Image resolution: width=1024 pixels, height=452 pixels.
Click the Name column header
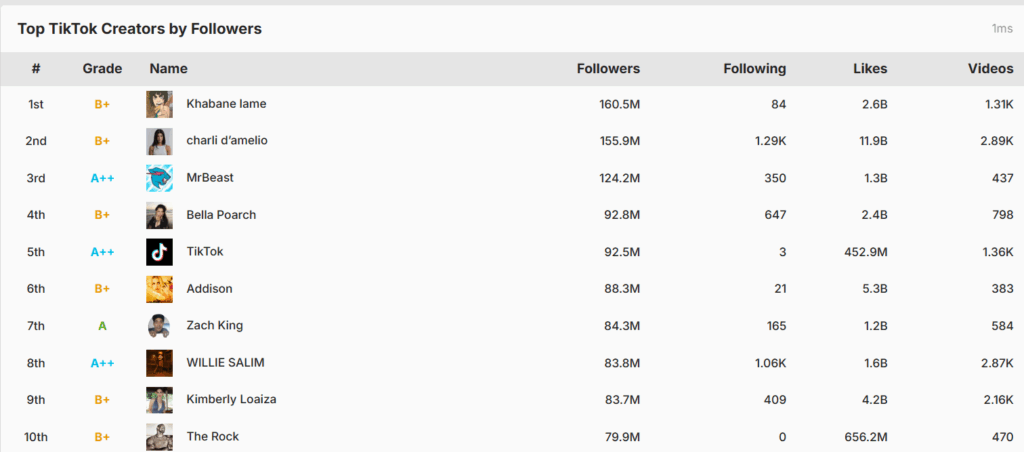coord(168,69)
